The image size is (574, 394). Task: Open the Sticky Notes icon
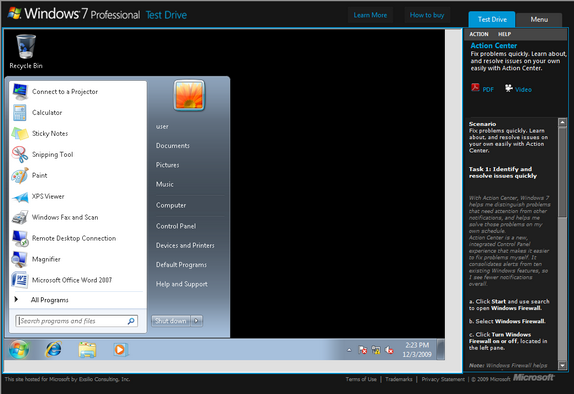click(20, 133)
